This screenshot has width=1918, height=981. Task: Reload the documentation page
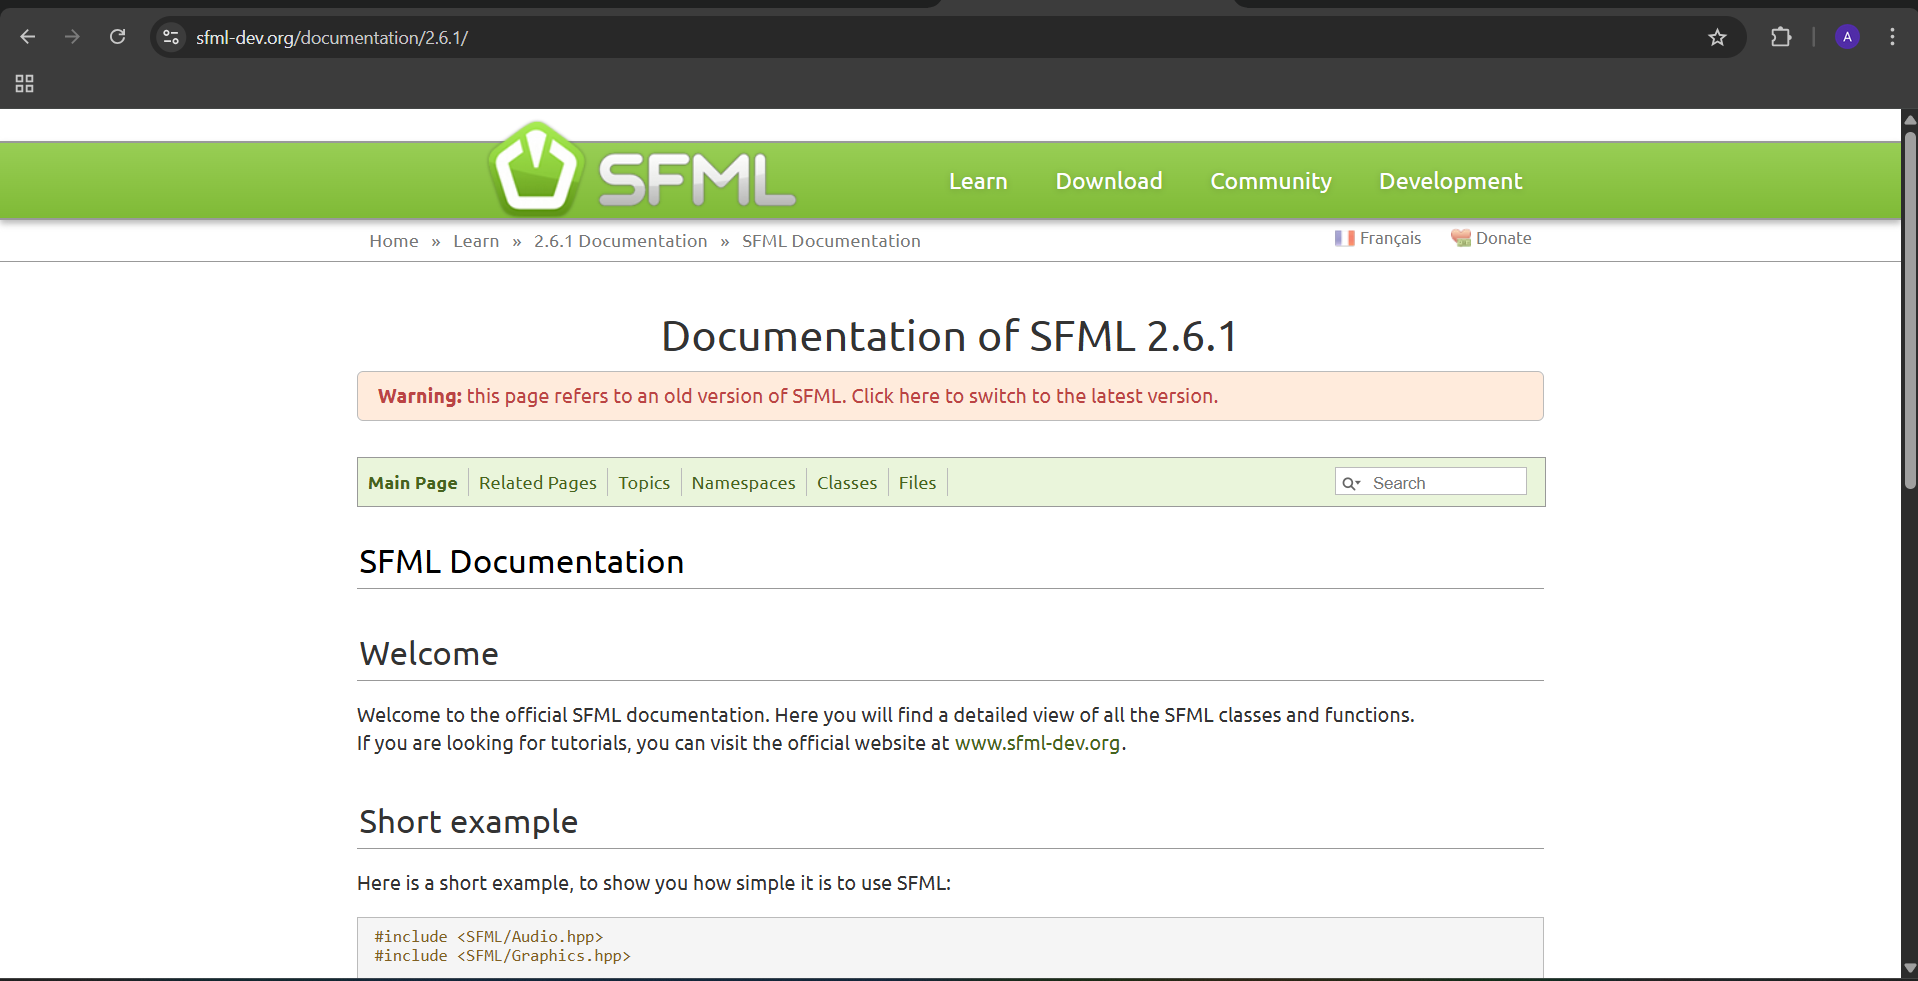click(117, 36)
